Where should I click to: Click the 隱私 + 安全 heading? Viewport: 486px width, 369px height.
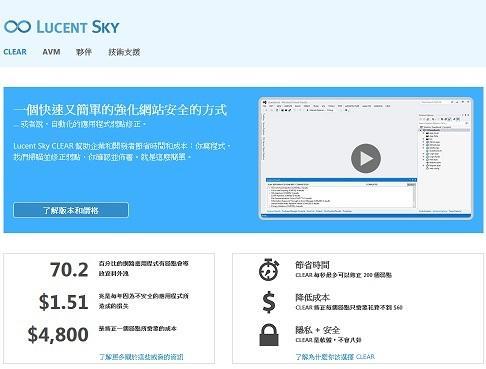coord(317,330)
